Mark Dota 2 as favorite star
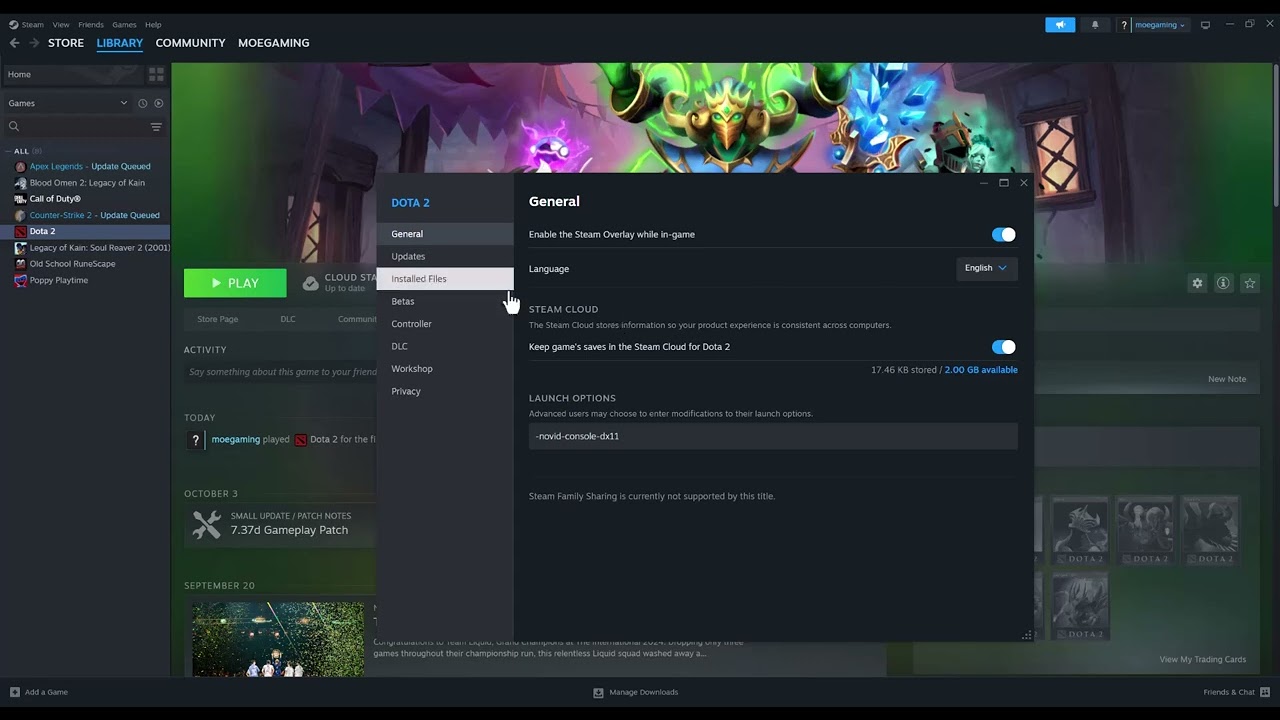 tap(1249, 283)
